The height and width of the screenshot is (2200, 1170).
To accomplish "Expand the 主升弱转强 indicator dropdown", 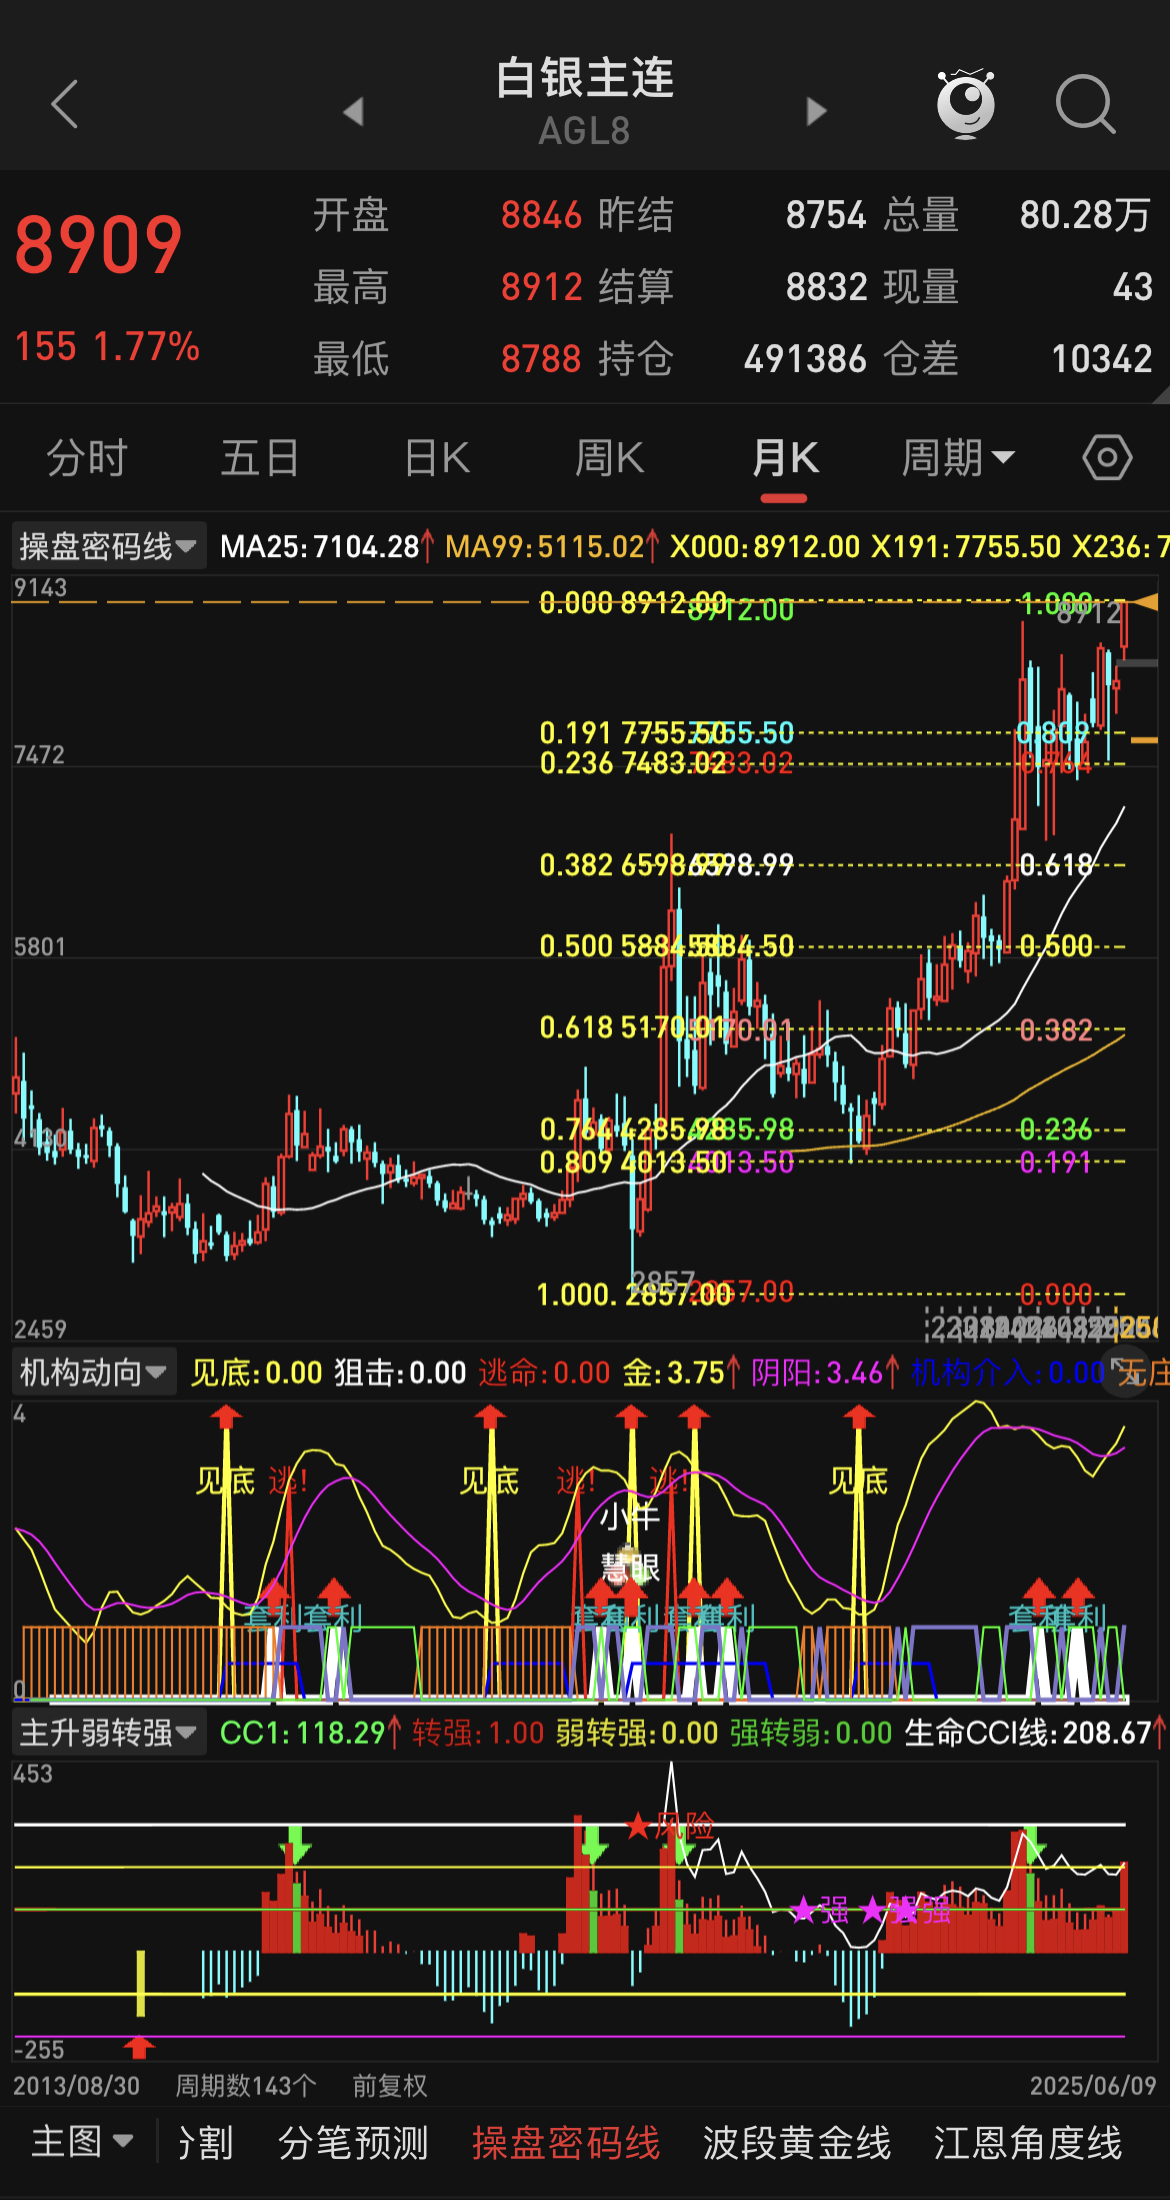I will click(108, 1732).
